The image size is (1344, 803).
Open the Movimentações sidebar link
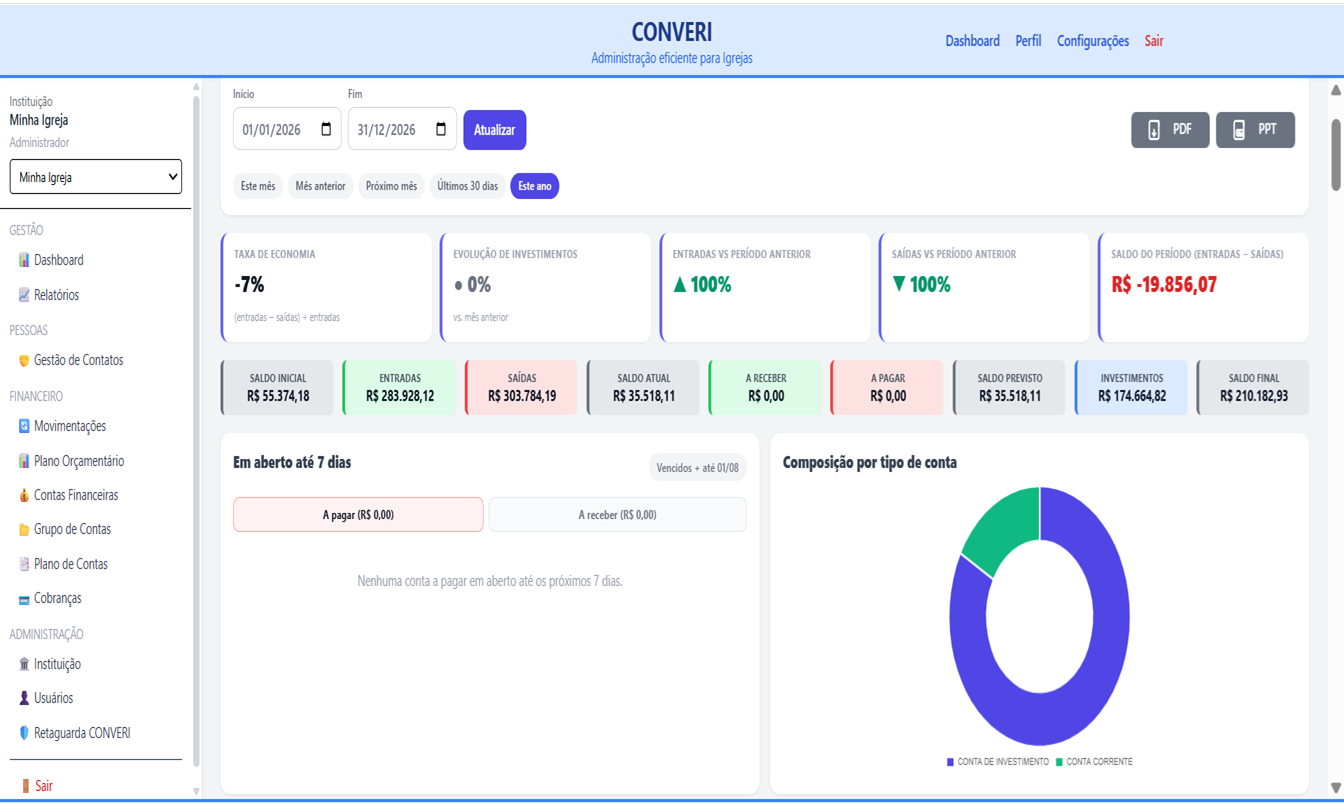coord(70,426)
